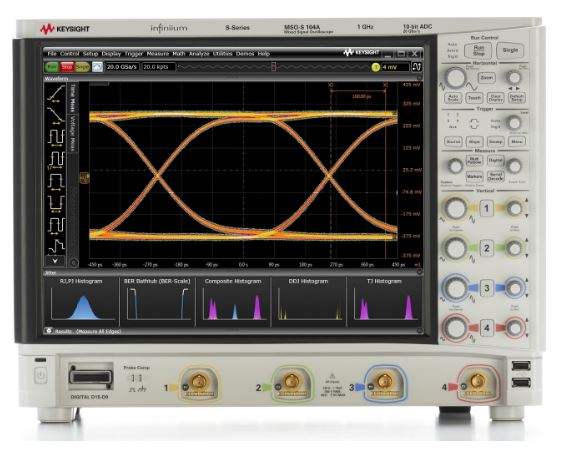Click the Touch front panel key
The image size is (568, 463).
coord(474,98)
